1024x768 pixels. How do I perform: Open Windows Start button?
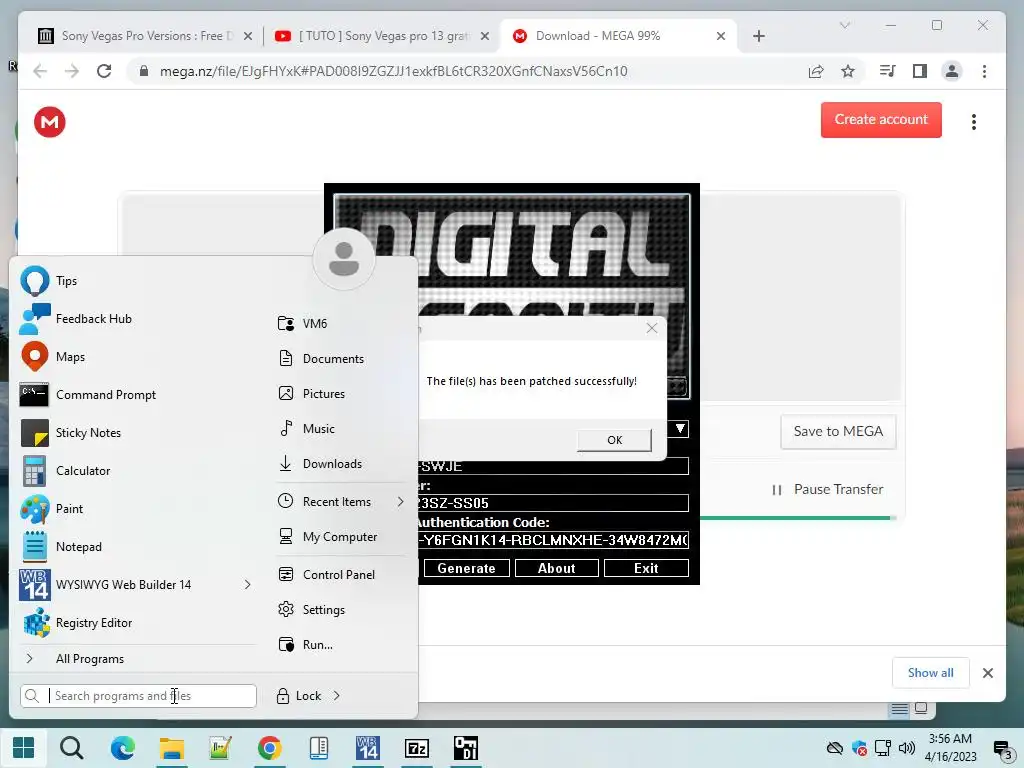[24, 748]
